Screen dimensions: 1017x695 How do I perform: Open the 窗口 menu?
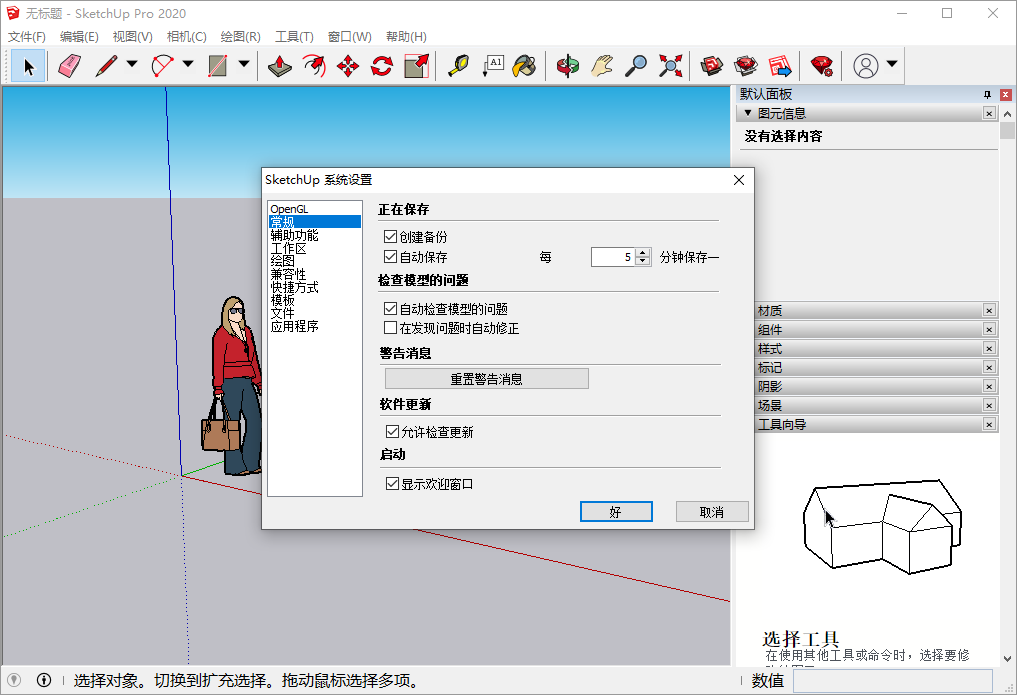[x=349, y=36]
